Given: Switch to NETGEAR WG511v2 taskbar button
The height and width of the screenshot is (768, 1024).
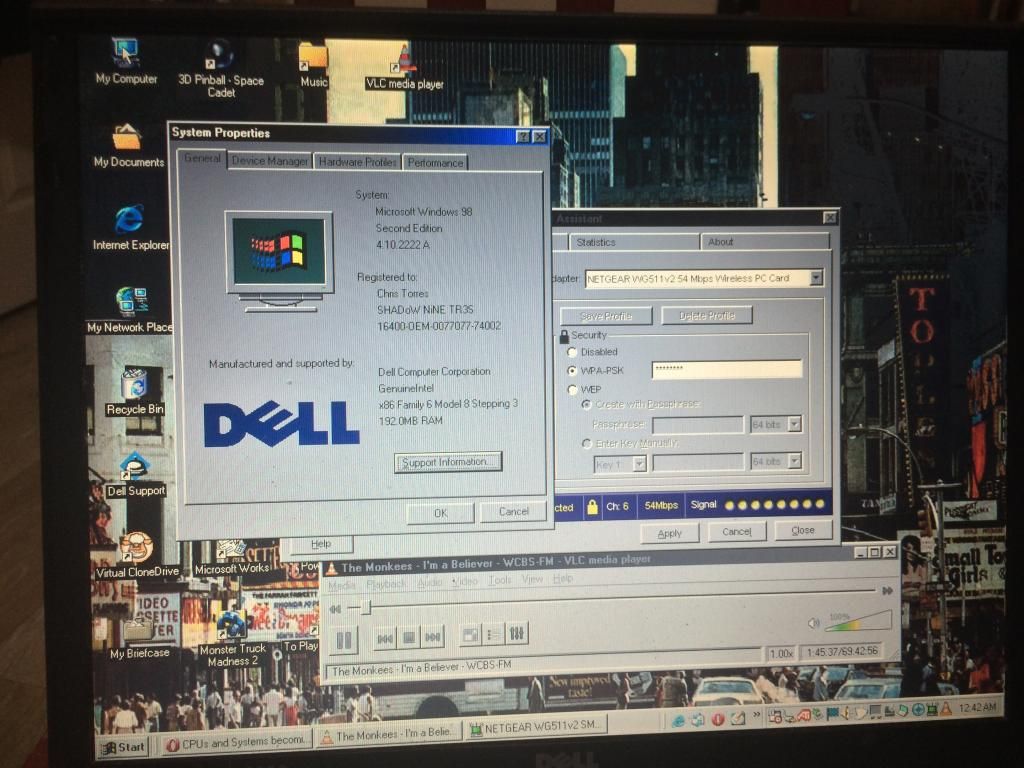Looking at the screenshot, I should [536, 728].
